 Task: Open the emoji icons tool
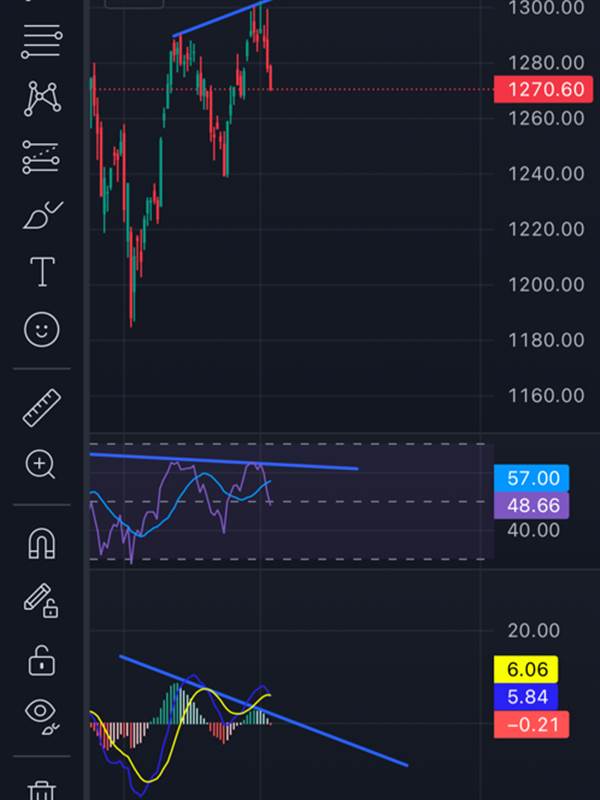(42, 330)
